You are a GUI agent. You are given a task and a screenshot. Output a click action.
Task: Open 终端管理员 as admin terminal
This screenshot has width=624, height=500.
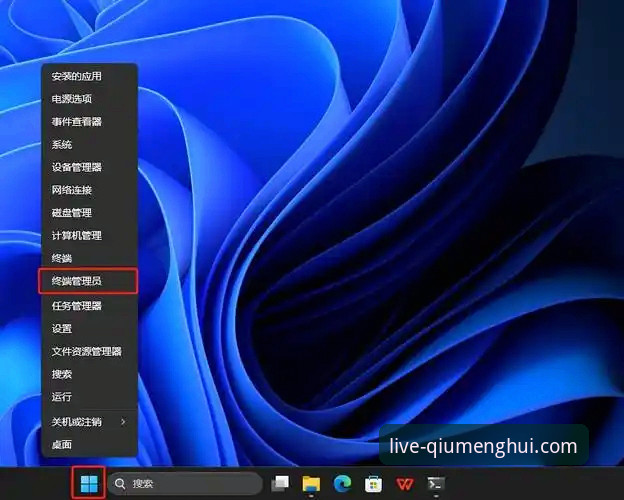point(88,281)
